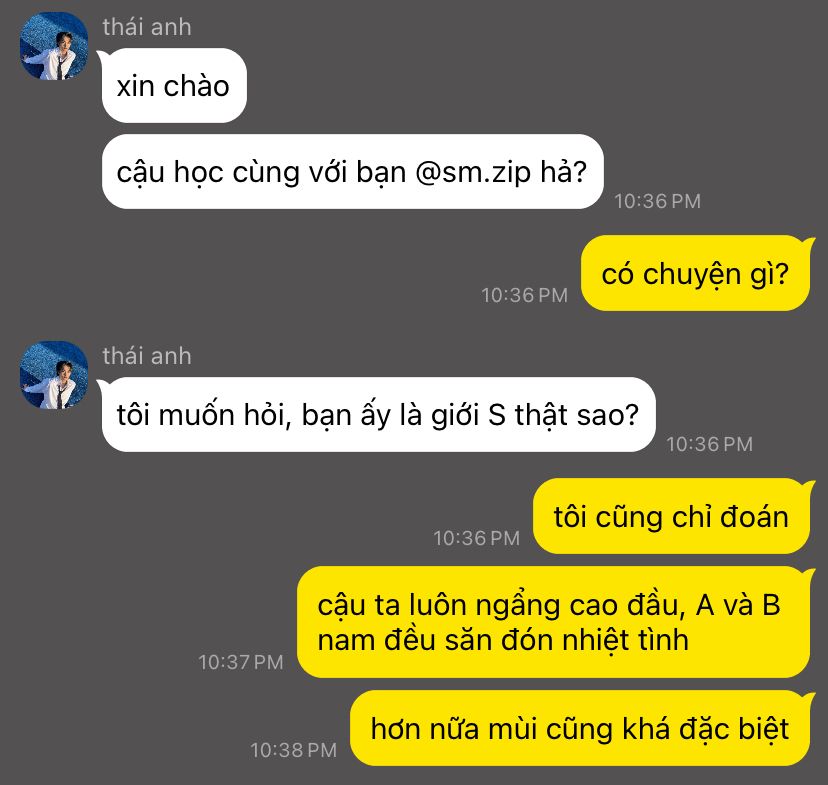Tap the yellow 'tôi cũng chỉ đoán' bubble
Image resolution: width=828 pixels, height=785 pixels.
point(671,516)
